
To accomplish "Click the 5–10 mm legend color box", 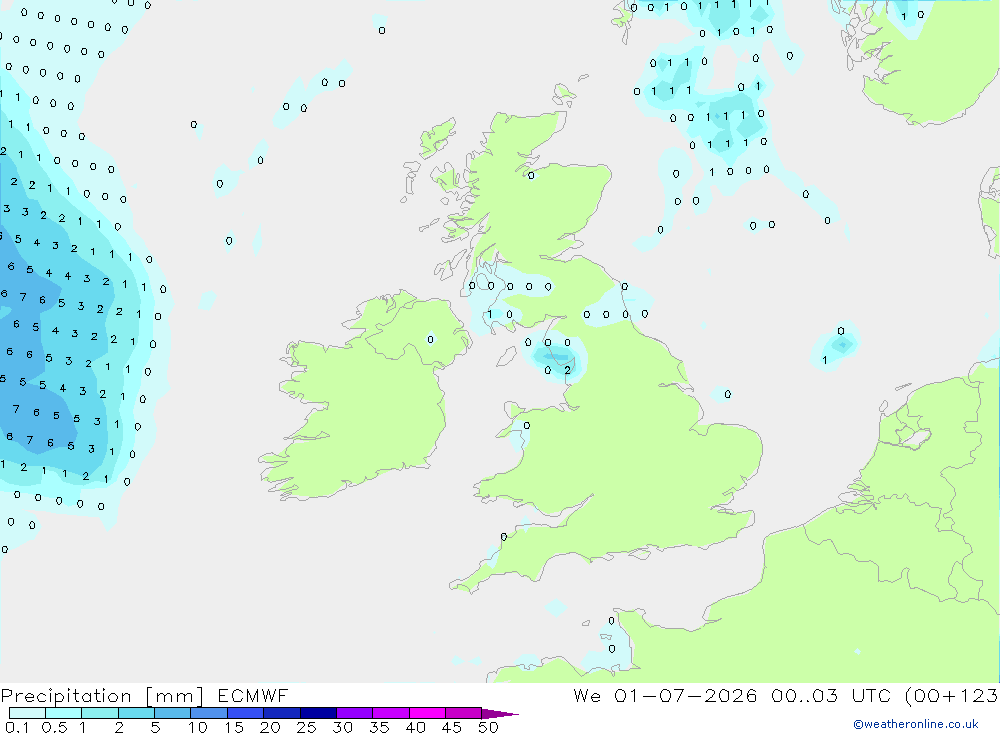I will 173,713.
